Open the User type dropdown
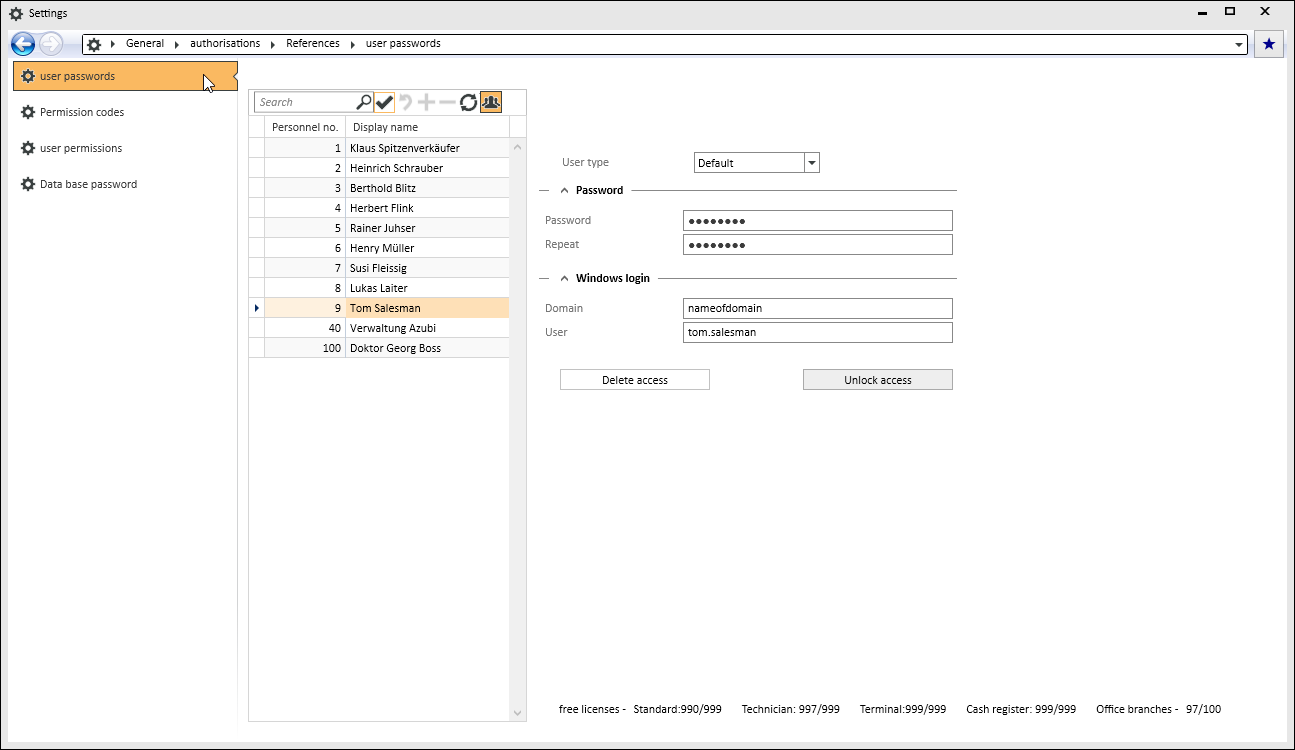1295x750 pixels. (x=811, y=163)
